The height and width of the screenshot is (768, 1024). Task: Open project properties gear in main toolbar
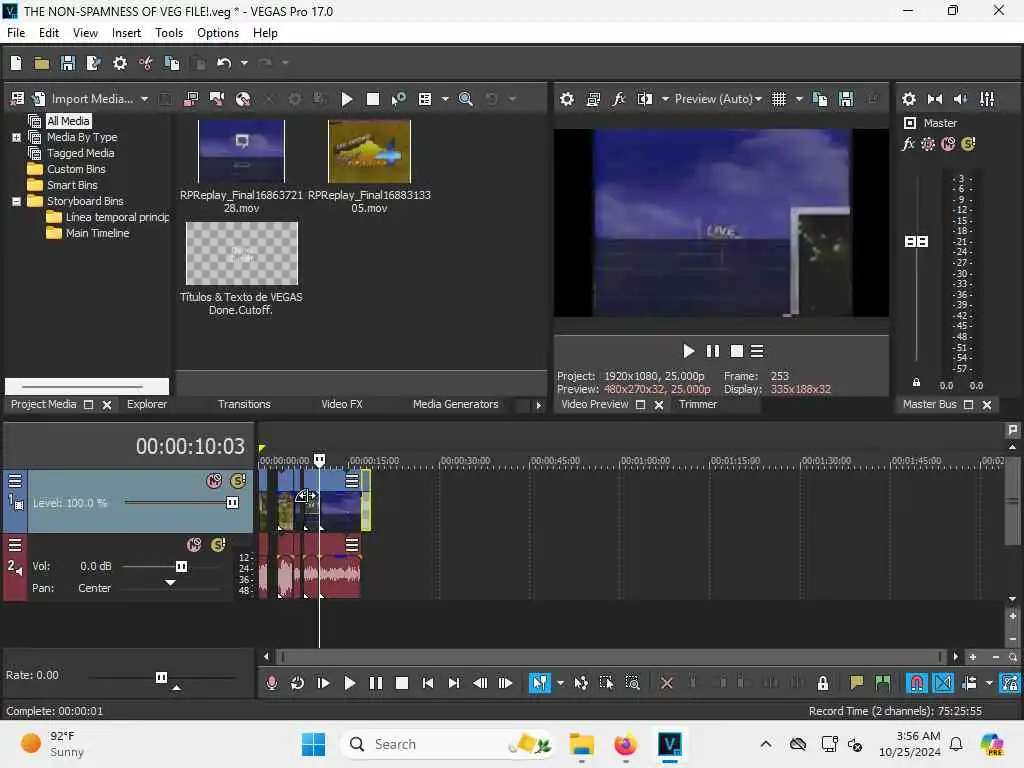click(120, 63)
